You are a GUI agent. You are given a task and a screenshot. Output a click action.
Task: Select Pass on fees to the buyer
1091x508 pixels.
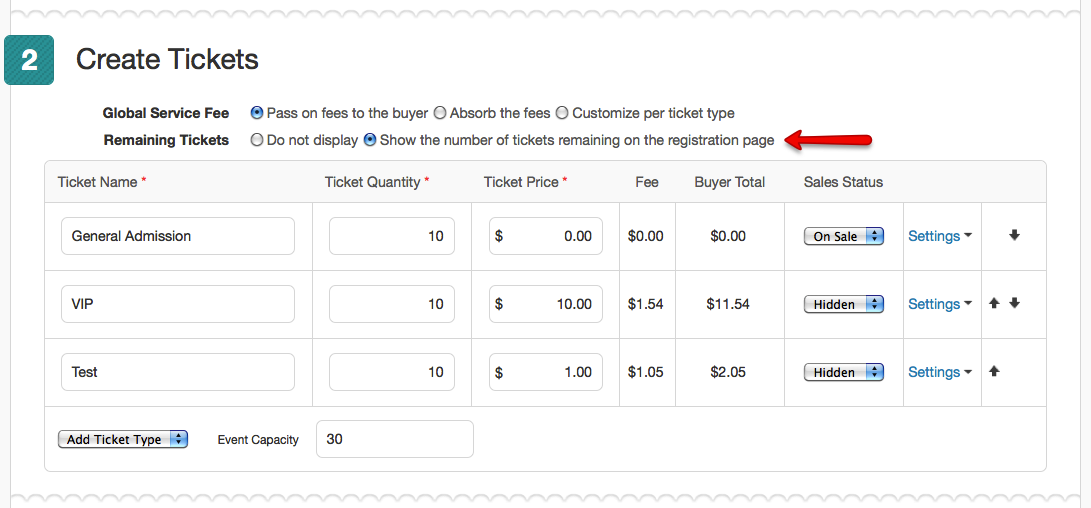pyautogui.click(x=257, y=113)
